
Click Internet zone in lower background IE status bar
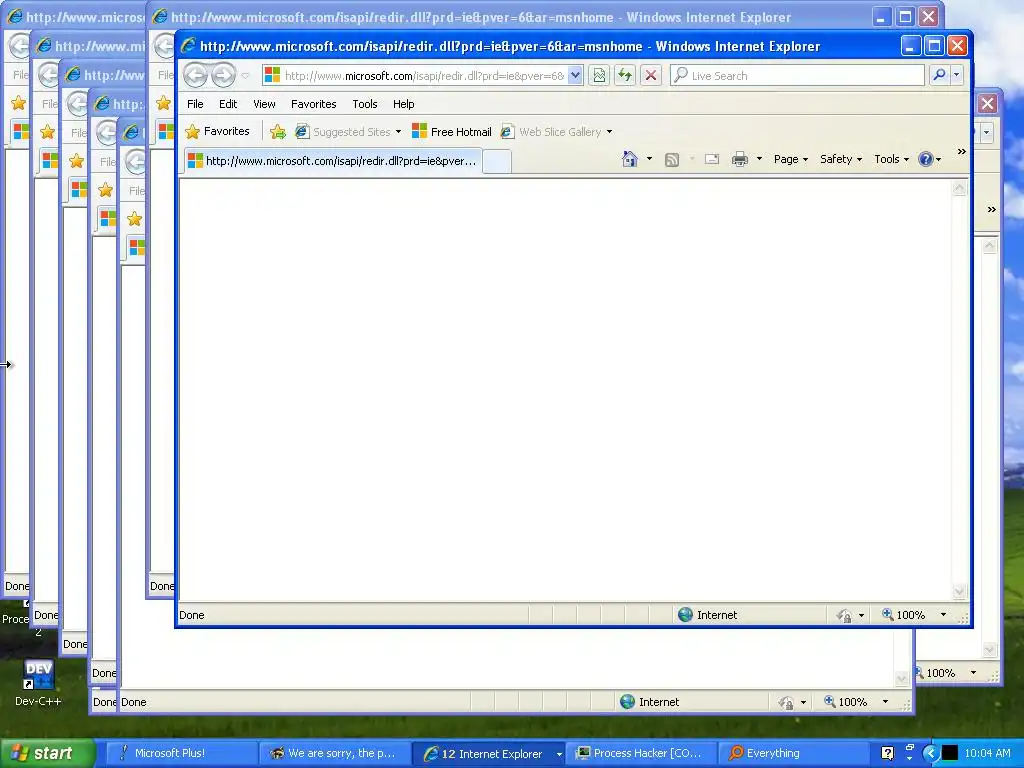tap(650, 702)
